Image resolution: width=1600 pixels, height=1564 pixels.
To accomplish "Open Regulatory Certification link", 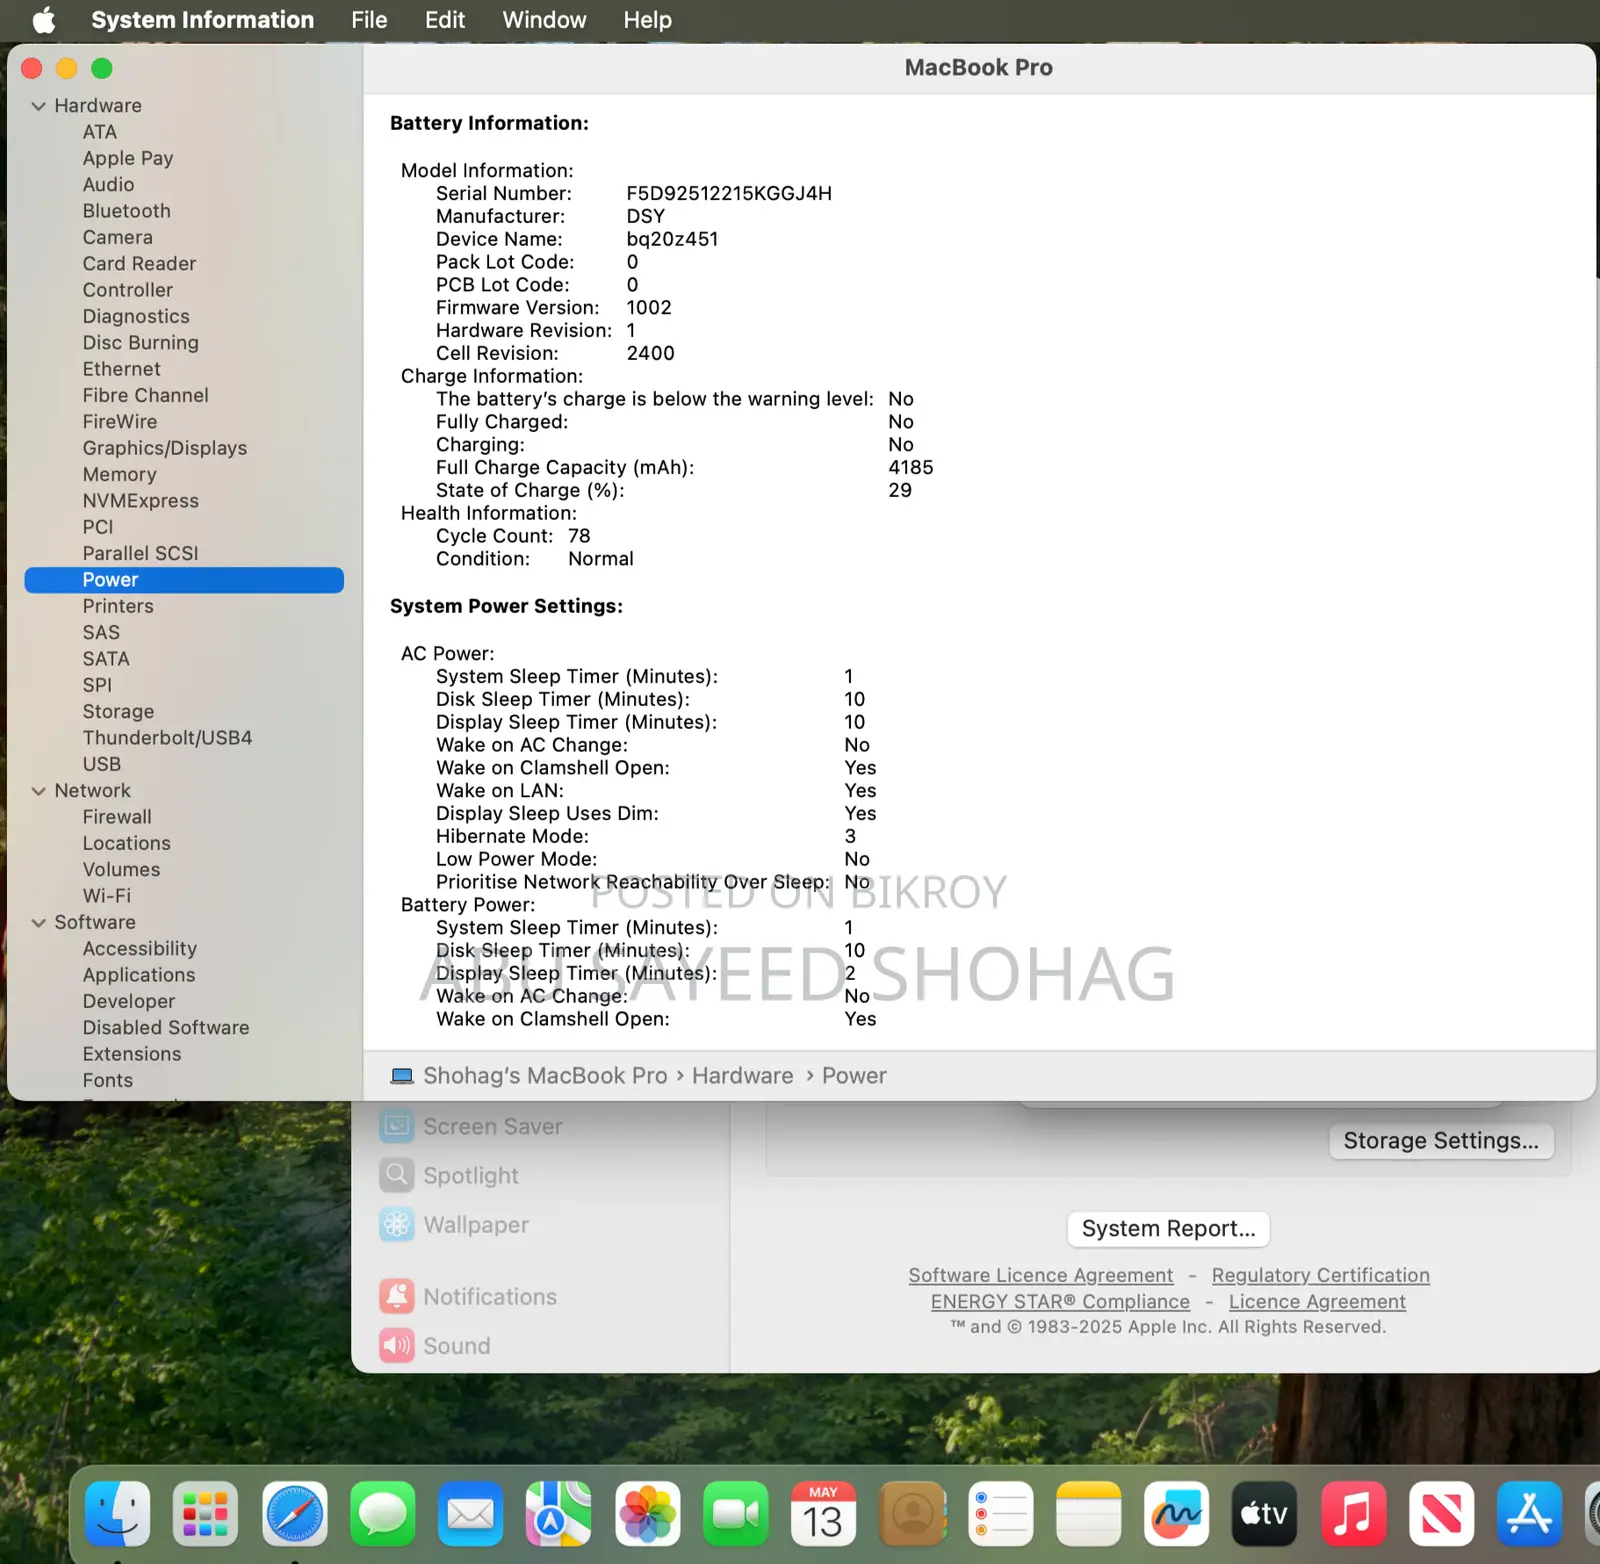I will 1320,1275.
